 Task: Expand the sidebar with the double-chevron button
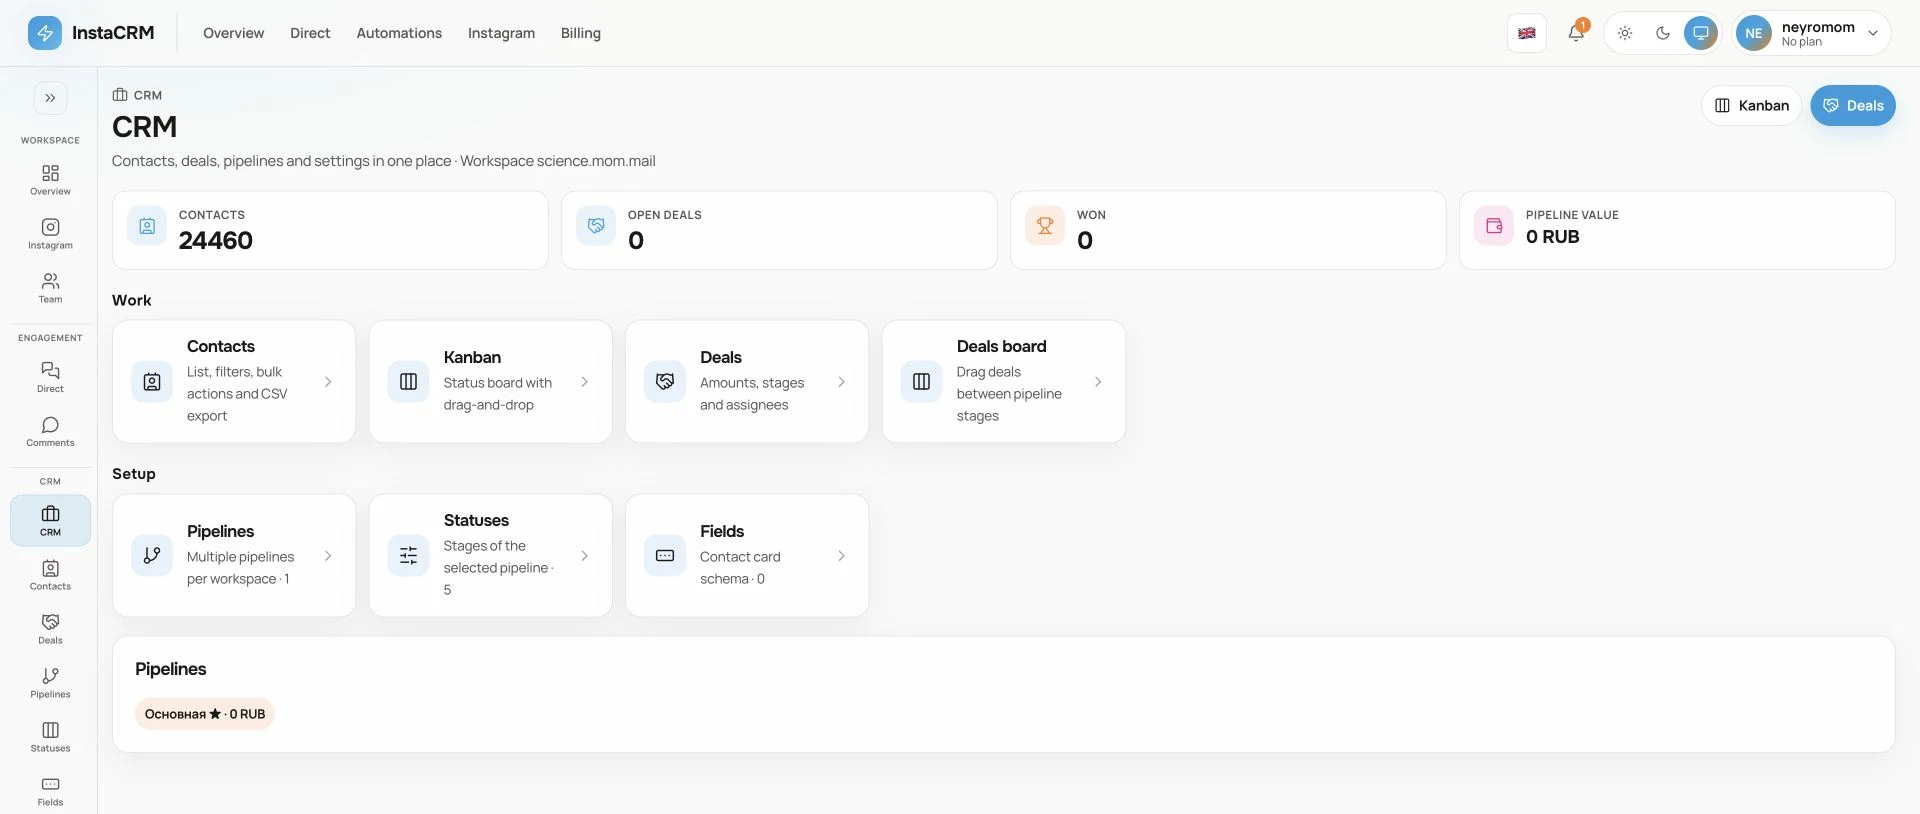[50, 98]
